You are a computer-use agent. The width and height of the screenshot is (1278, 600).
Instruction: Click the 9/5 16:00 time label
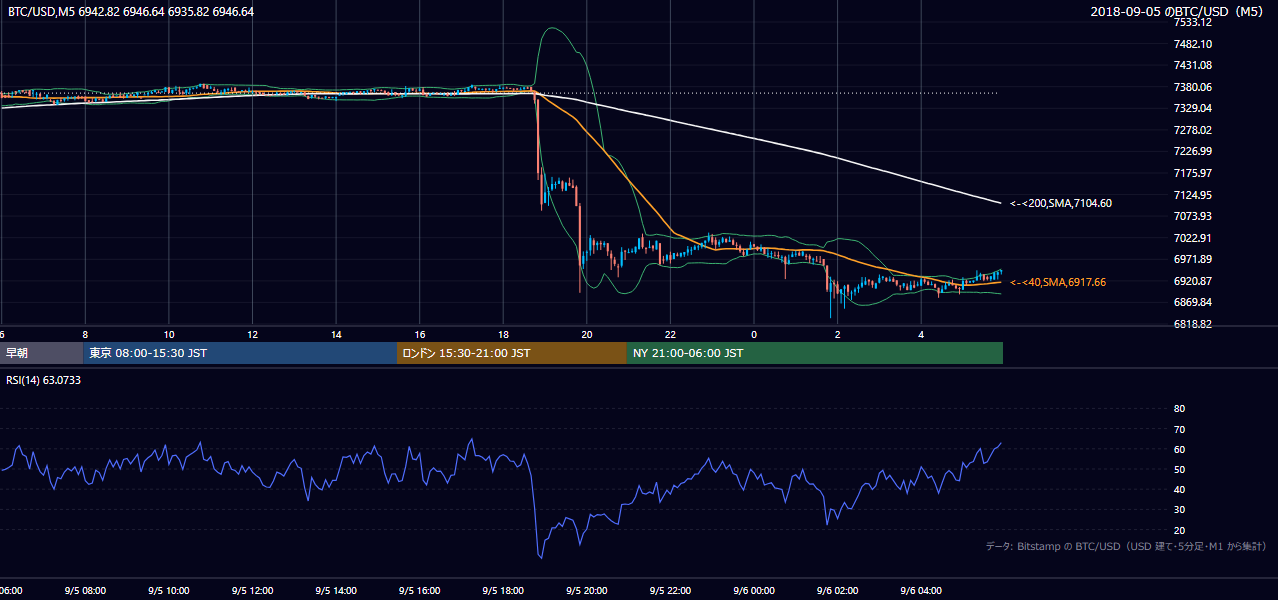[420, 591]
